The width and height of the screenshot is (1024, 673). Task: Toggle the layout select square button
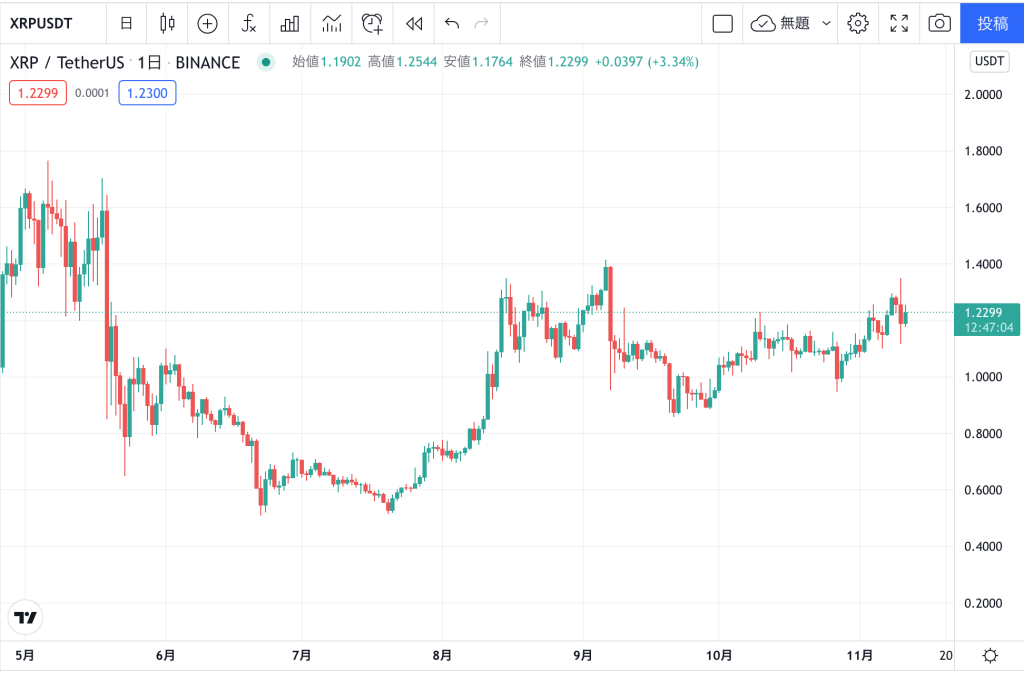pyautogui.click(x=723, y=23)
